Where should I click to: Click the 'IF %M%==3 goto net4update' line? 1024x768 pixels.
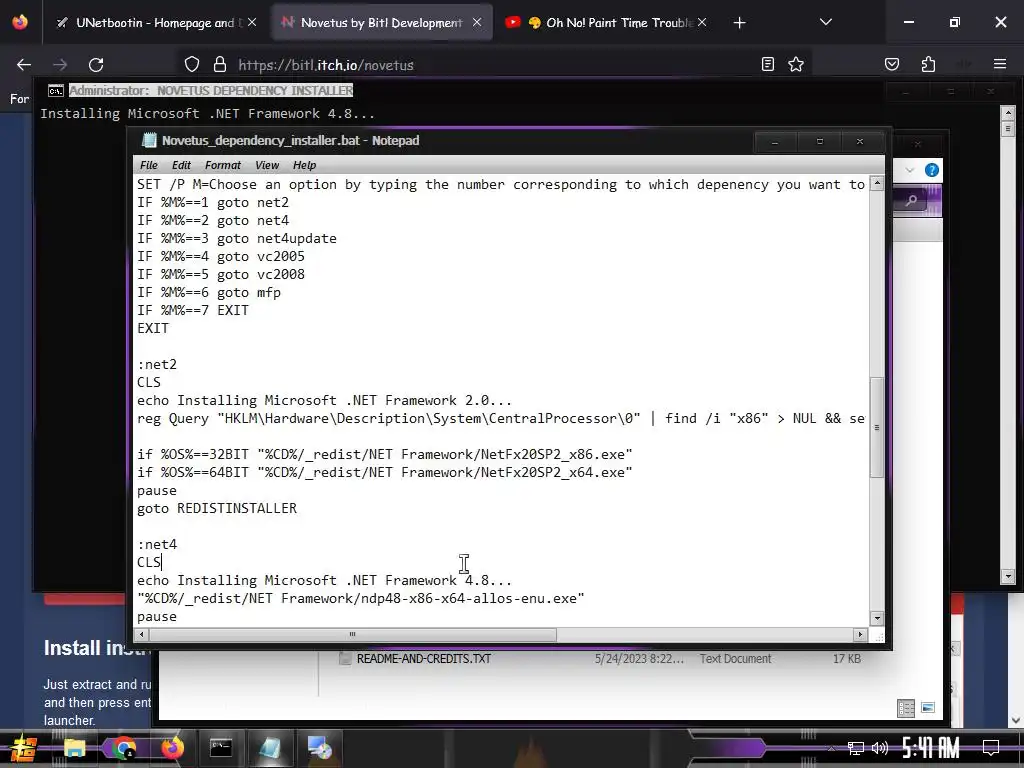[x=236, y=238]
